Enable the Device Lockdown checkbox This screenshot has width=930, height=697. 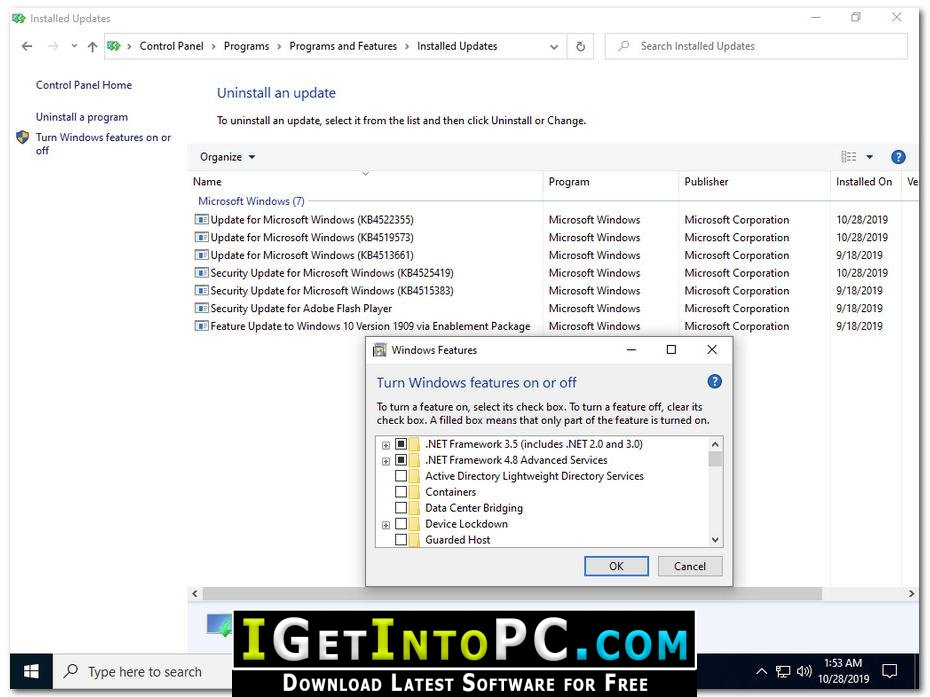click(401, 524)
